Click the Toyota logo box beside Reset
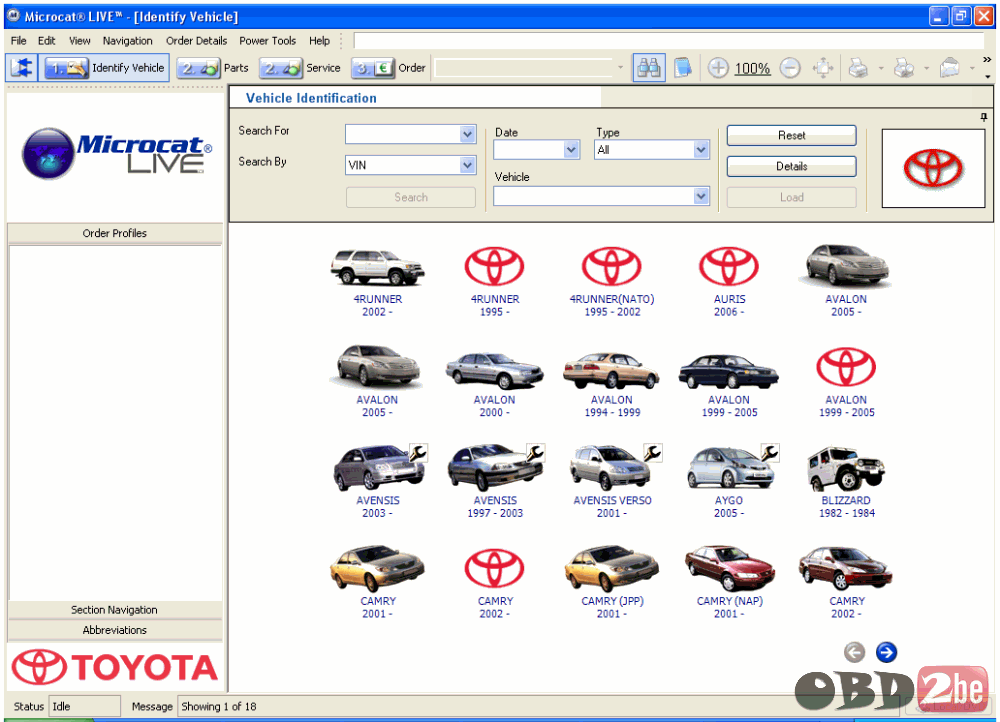1000x722 pixels. pos(933,168)
